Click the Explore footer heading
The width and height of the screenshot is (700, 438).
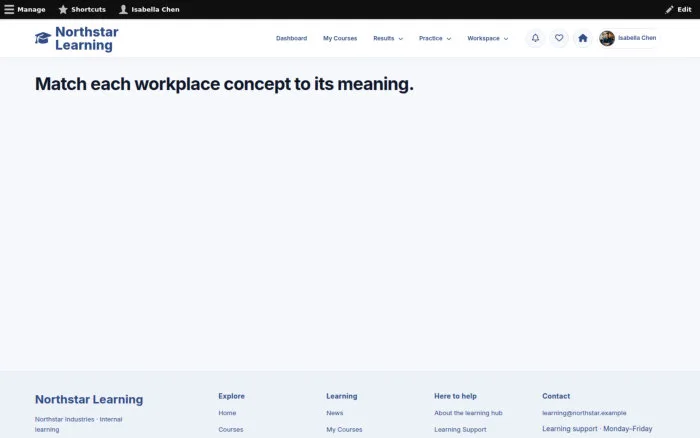click(x=231, y=396)
